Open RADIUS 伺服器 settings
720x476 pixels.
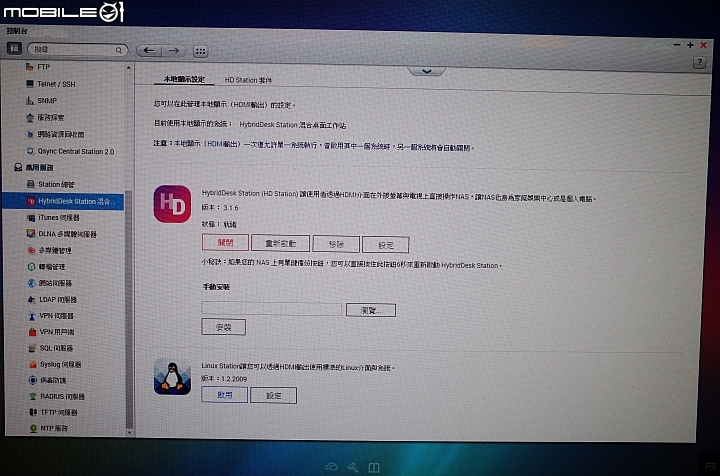[x=57, y=396]
